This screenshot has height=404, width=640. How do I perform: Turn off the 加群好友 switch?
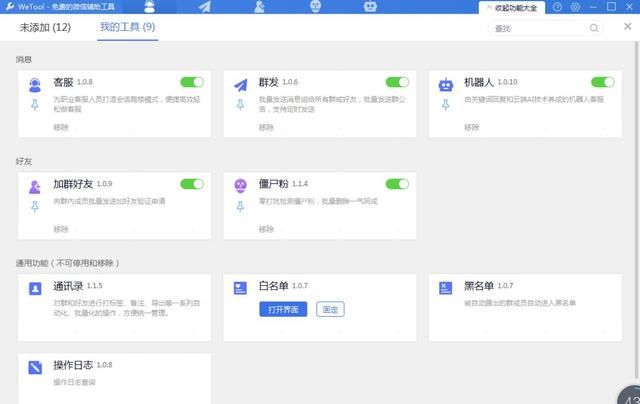[192, 184]
